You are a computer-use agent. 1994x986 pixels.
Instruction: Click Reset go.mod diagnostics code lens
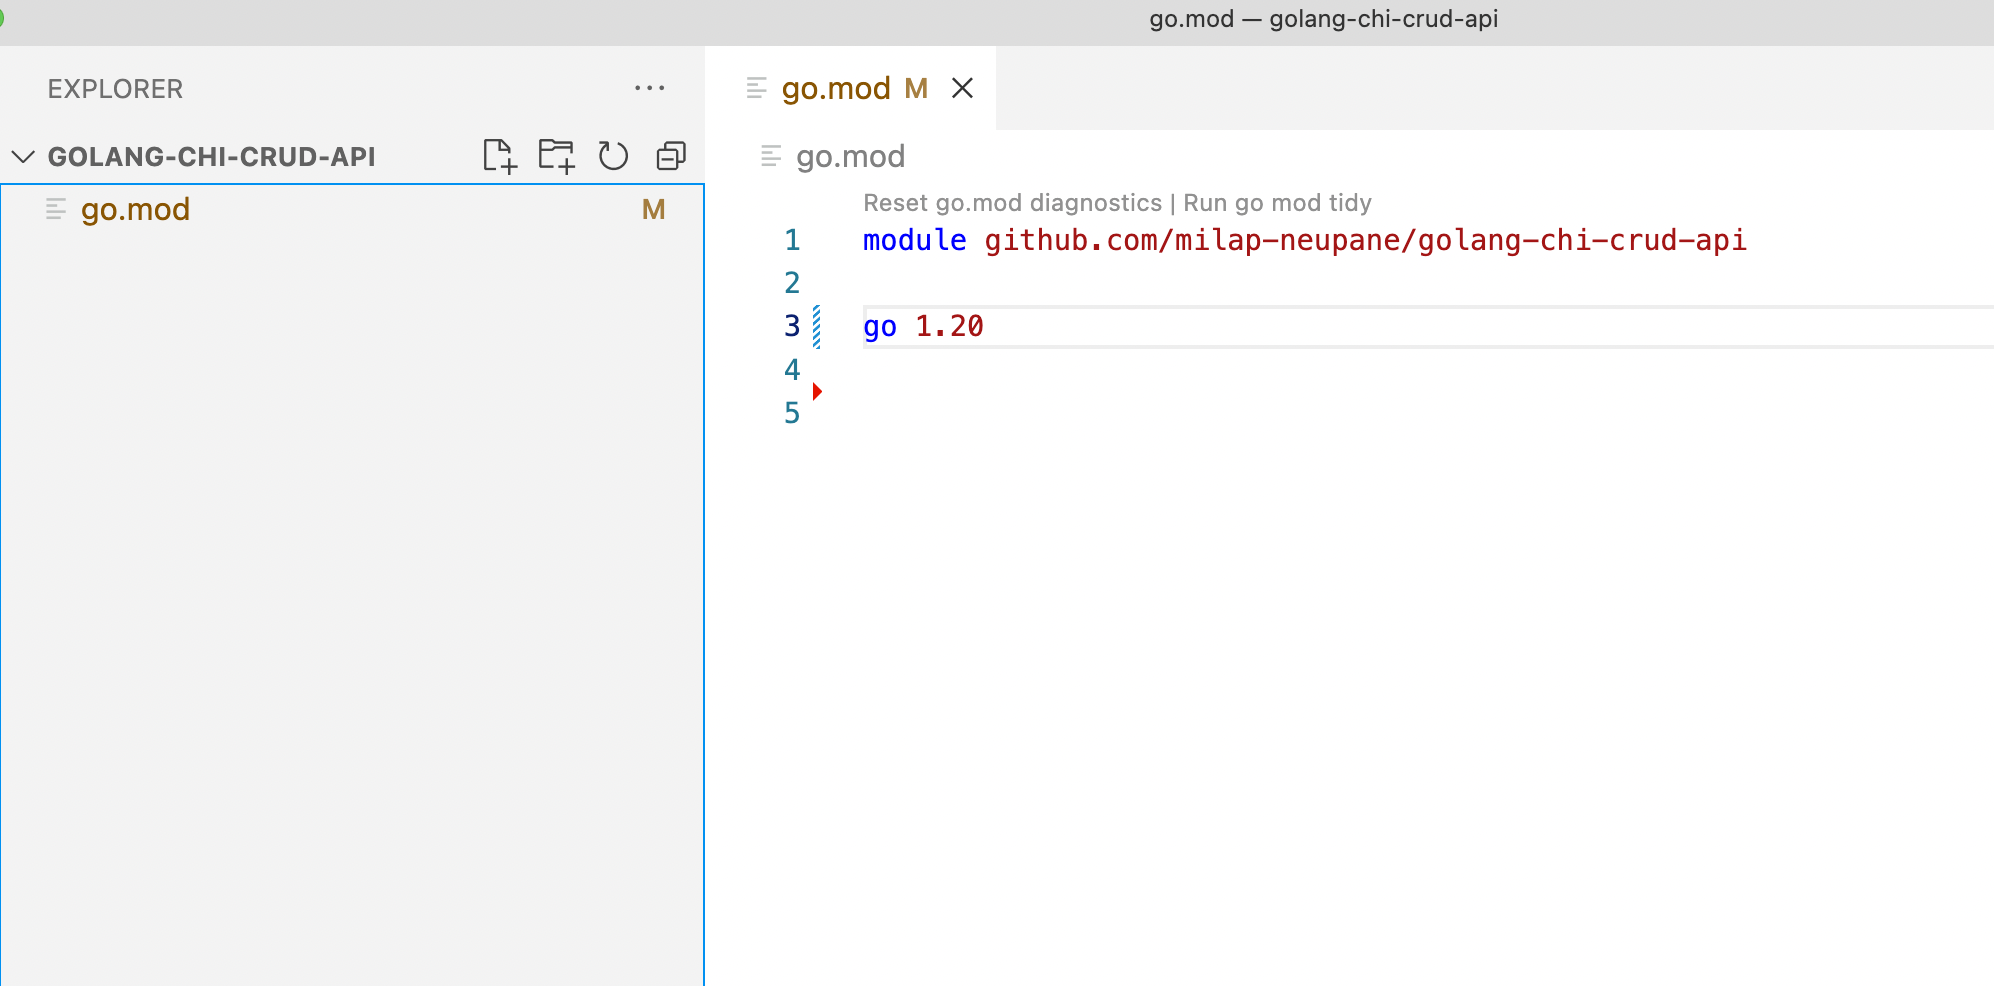coord(1012,203)
